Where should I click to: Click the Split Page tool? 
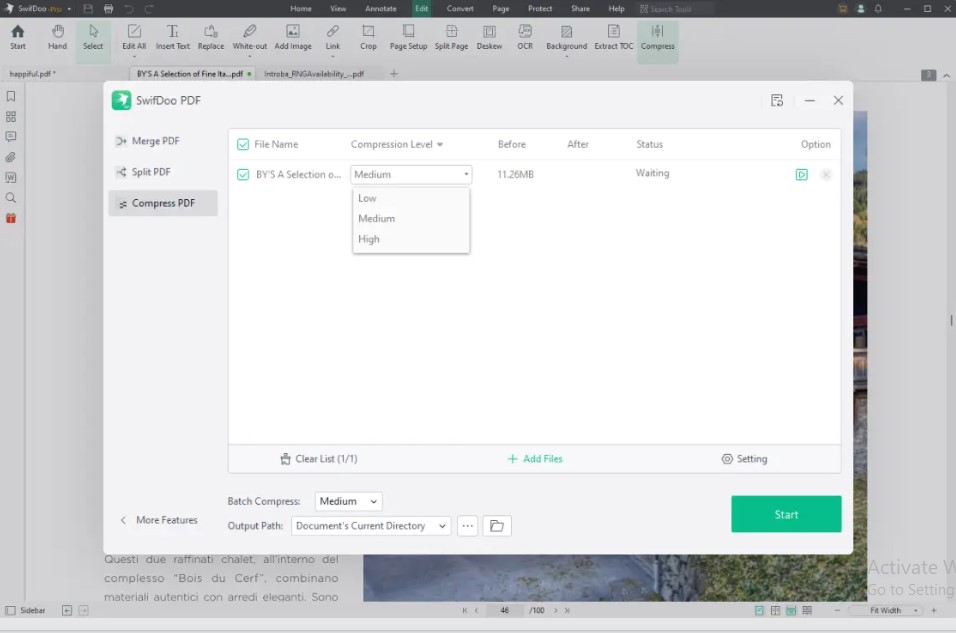coord(451,37)
